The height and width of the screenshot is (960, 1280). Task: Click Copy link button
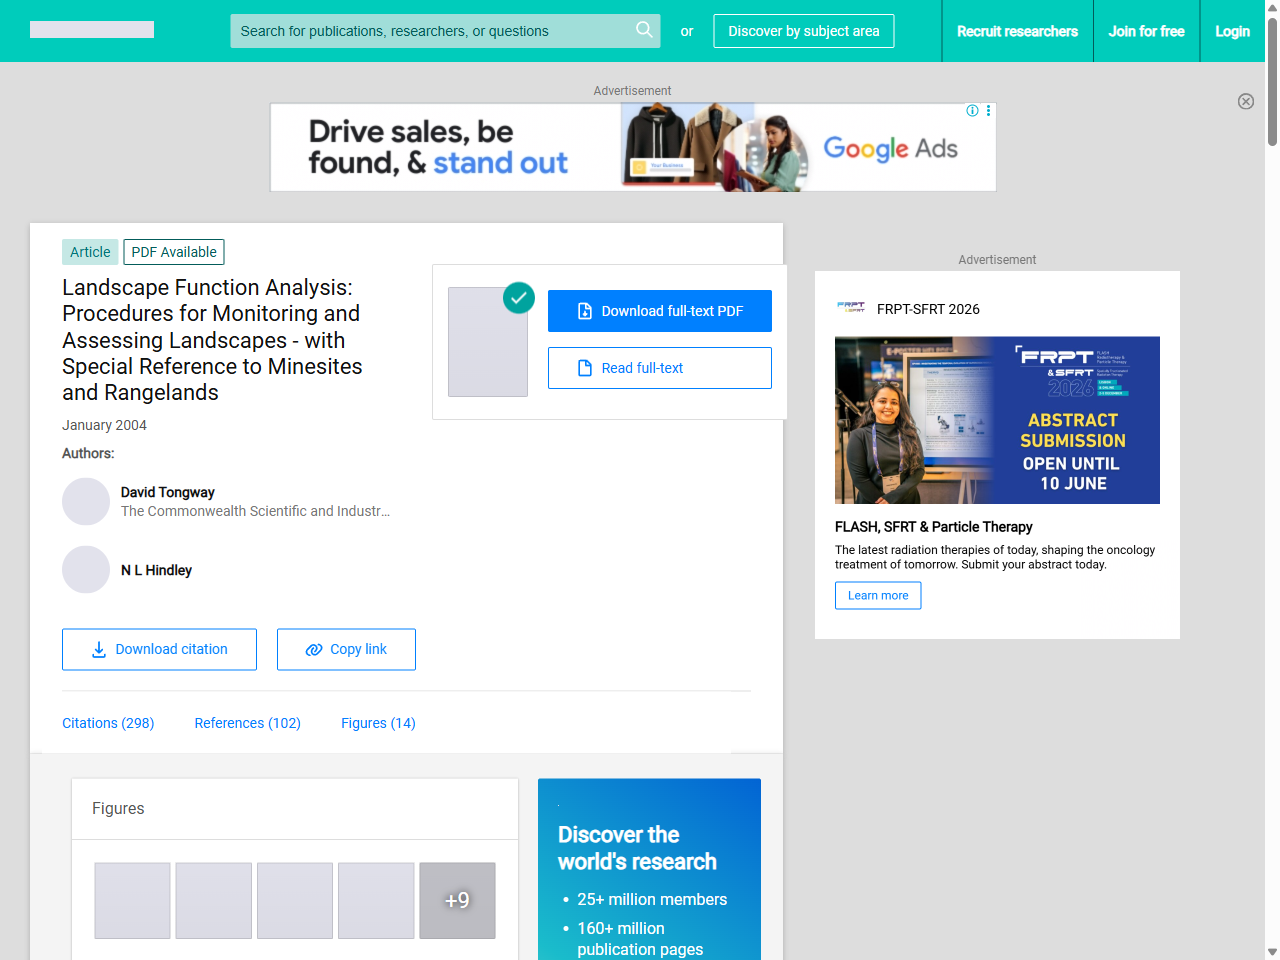(x=346, y=649)
